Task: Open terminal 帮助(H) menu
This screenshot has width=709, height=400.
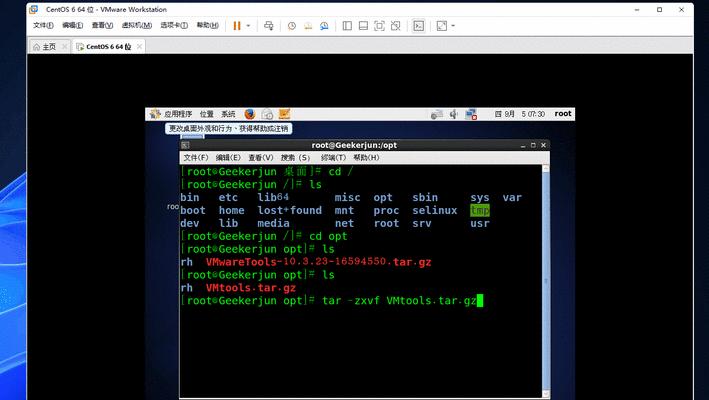Action: (366, 157)
